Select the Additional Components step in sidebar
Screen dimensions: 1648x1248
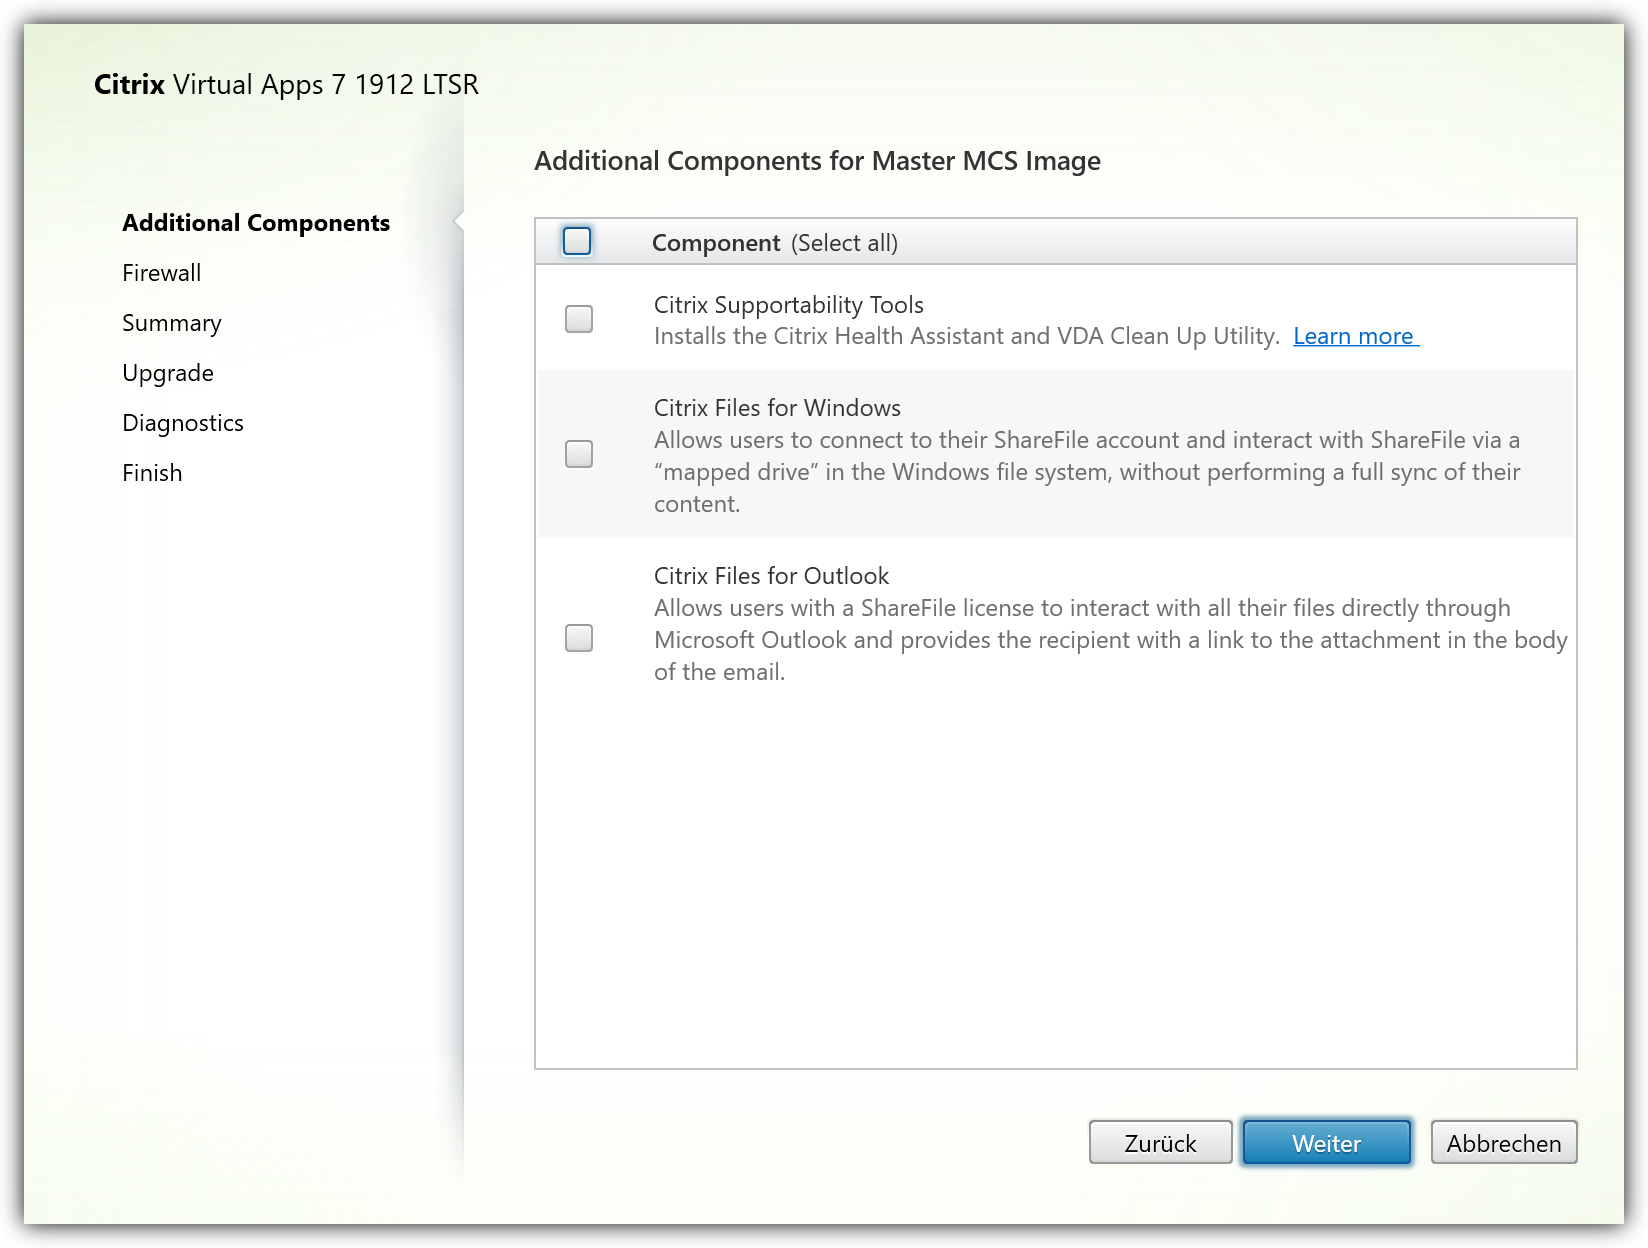pos(256,223)
